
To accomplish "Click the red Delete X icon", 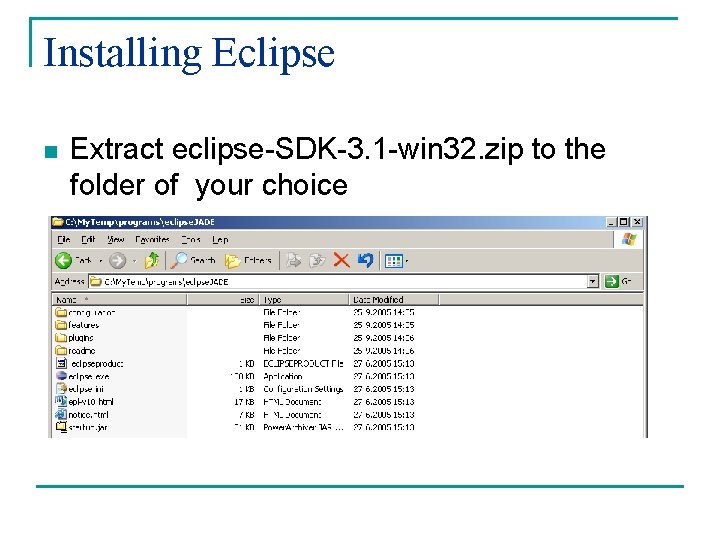I will (x=341, y=260).
